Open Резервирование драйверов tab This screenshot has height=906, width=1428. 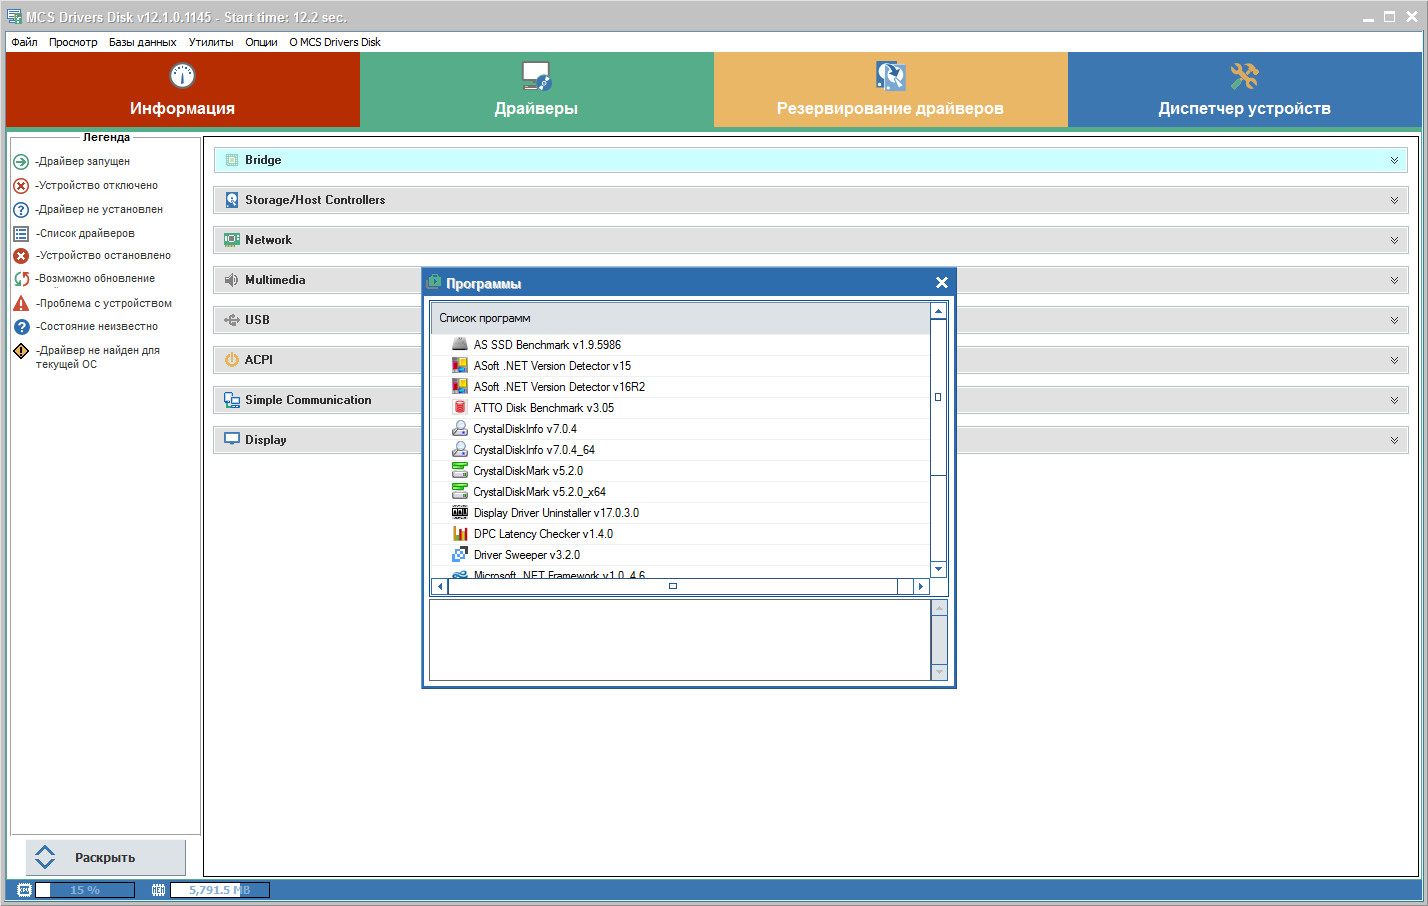pyautogui.click(x=891, y=90)
